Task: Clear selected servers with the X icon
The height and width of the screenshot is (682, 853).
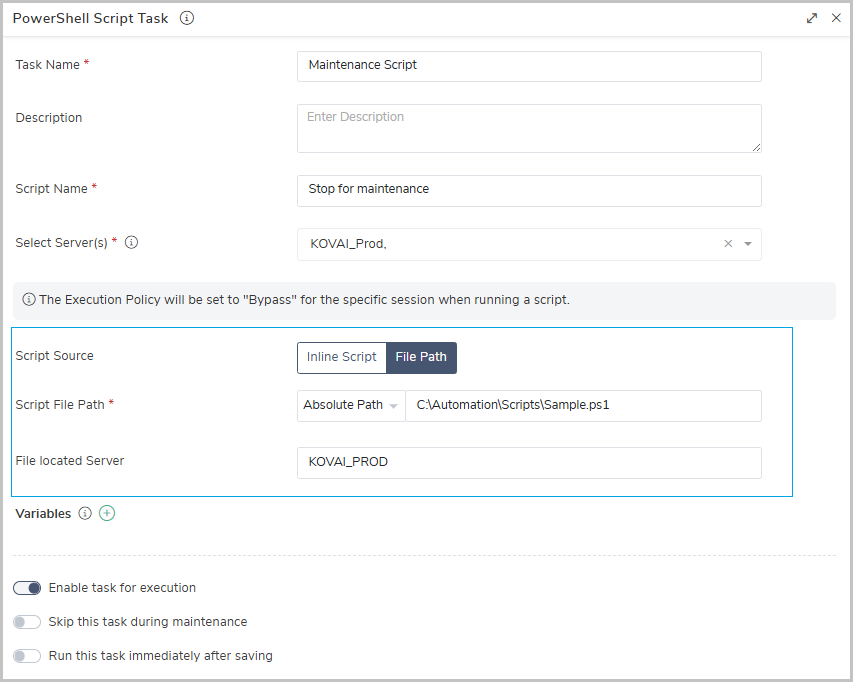Action: (728, 244)
